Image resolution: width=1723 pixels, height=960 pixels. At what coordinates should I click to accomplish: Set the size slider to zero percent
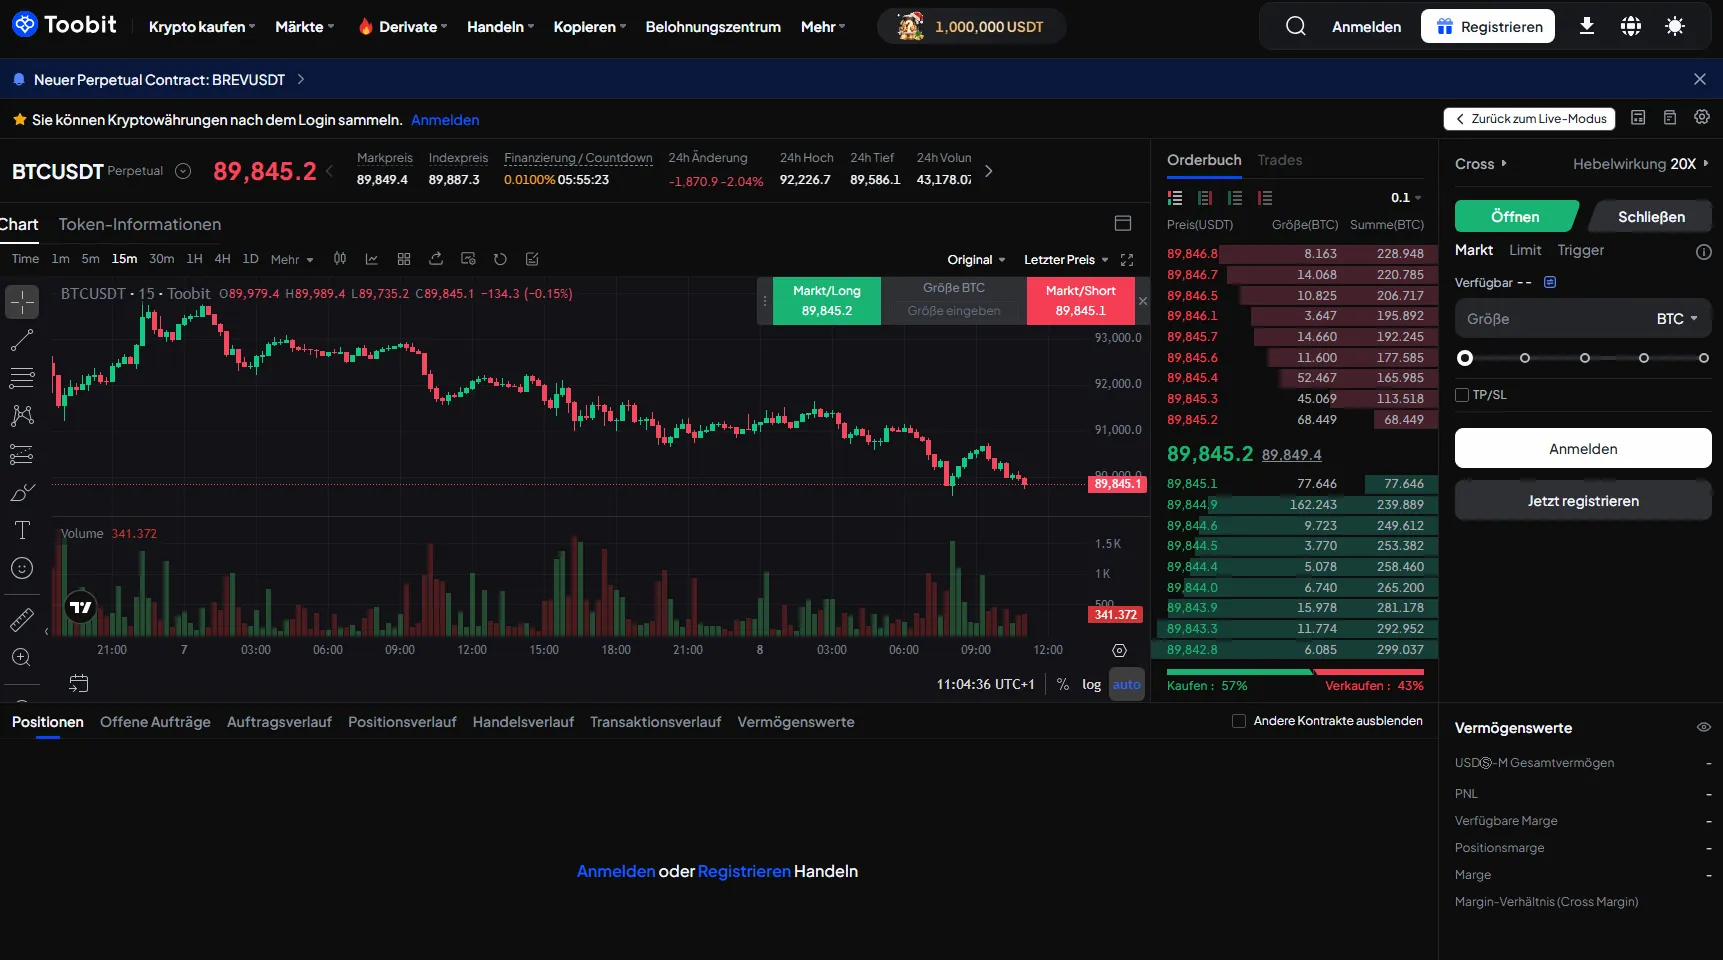click(1465, 358)
